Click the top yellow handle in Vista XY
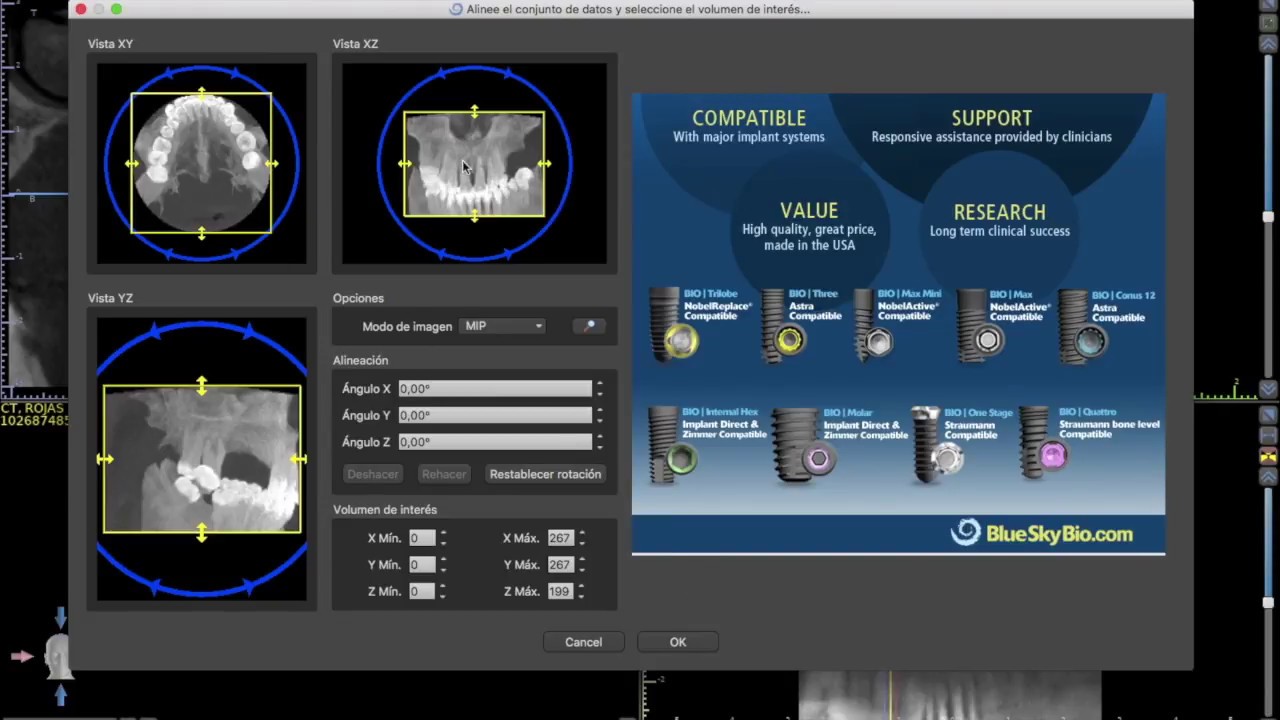1280x720 pixels. (x=202, y=95)
